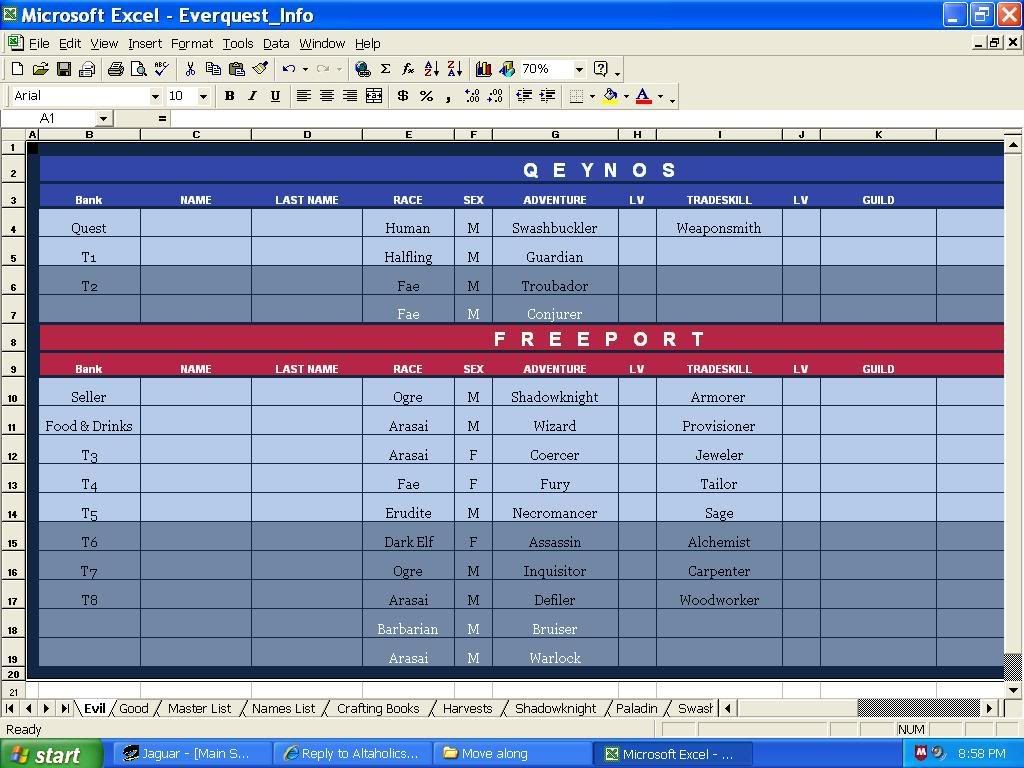The width and height of the screenshot is (1024, 768).
Task: Open the Move along folder taskbar button
Action: 512,754
